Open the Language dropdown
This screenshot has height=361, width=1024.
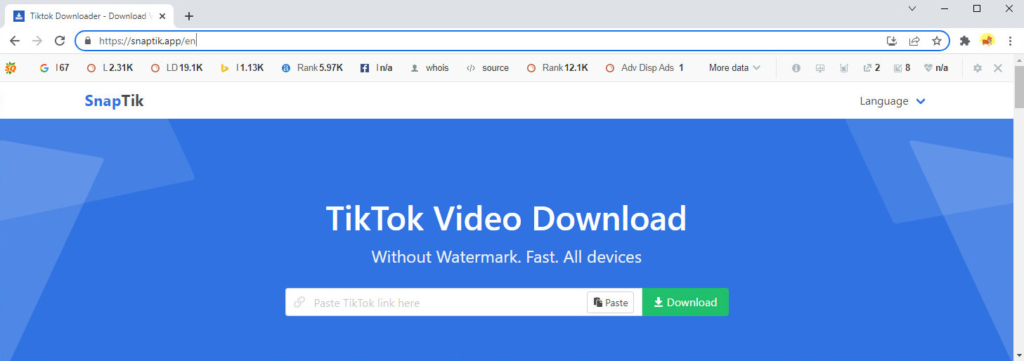893,101
